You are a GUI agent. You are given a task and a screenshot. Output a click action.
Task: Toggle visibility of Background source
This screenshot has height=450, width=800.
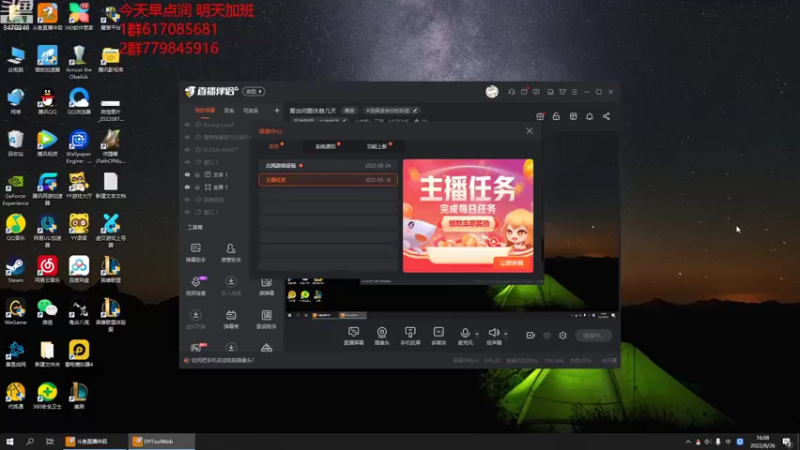187,124
